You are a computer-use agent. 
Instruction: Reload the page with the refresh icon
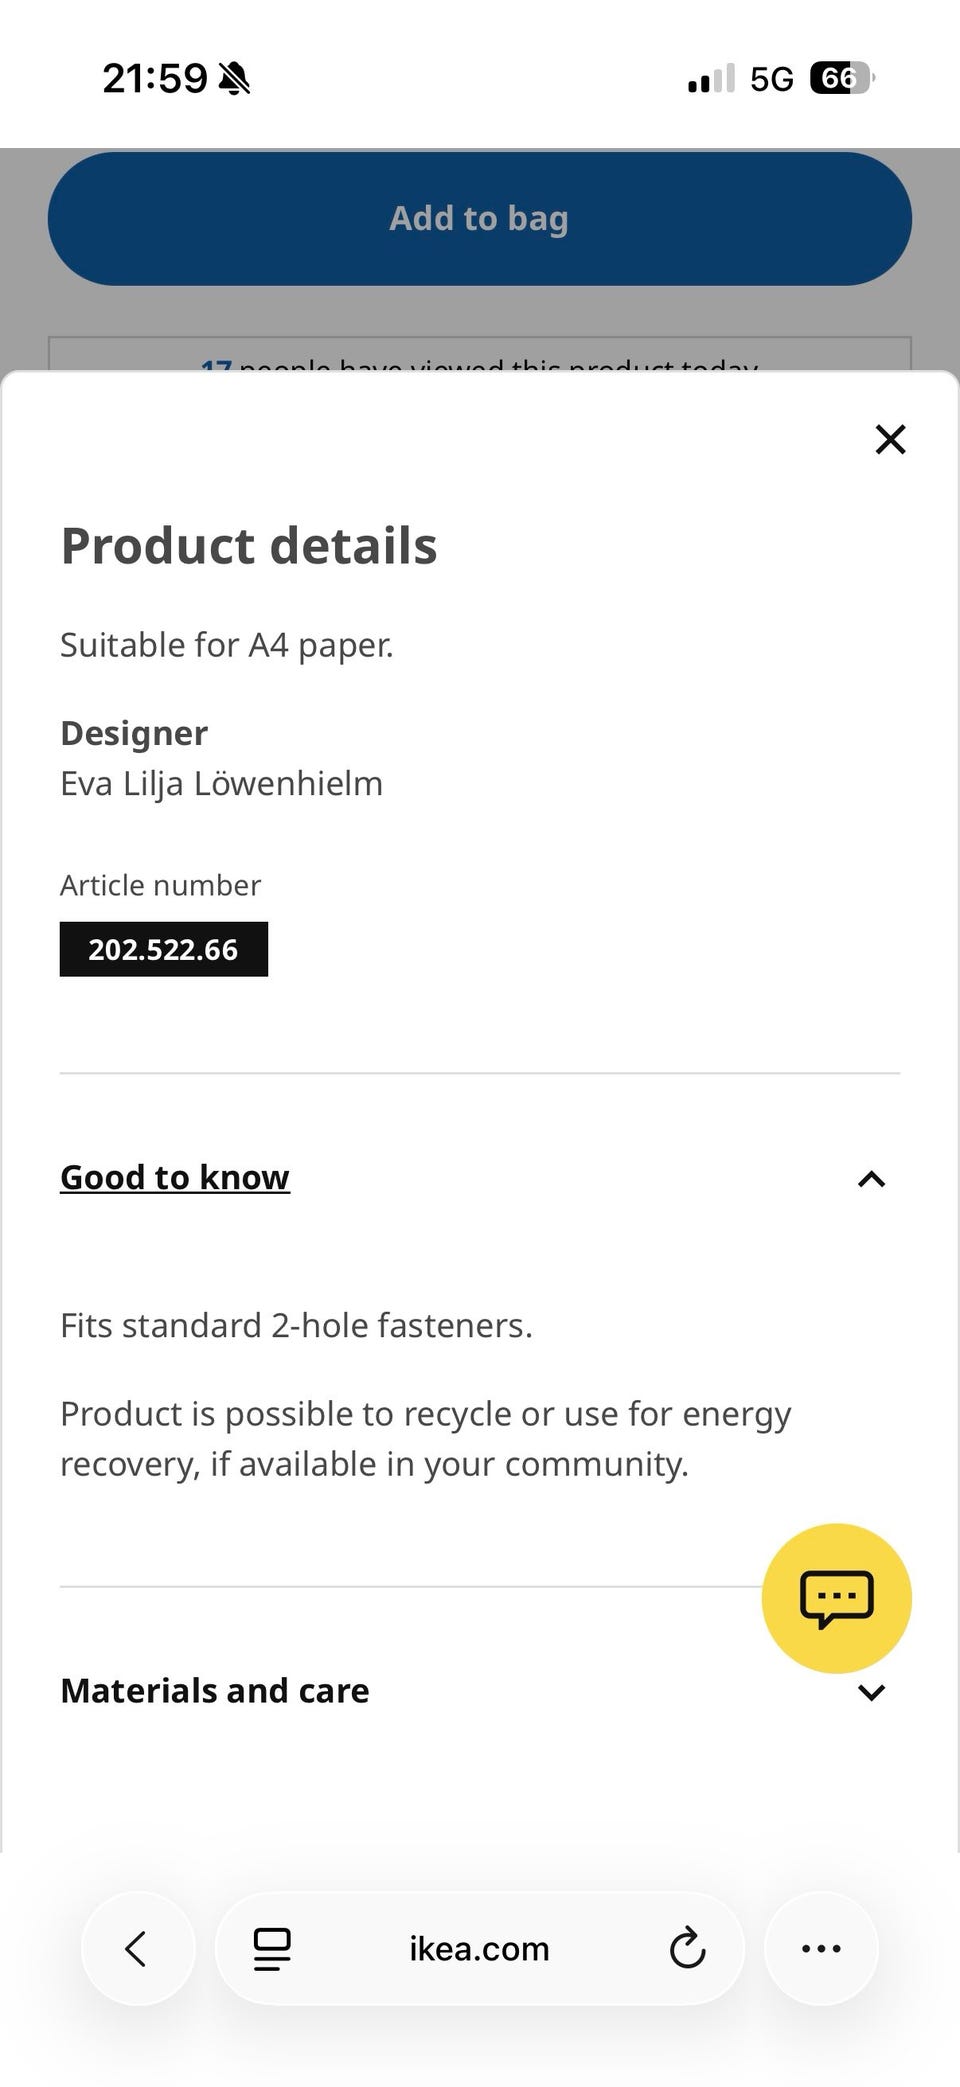687,1948
